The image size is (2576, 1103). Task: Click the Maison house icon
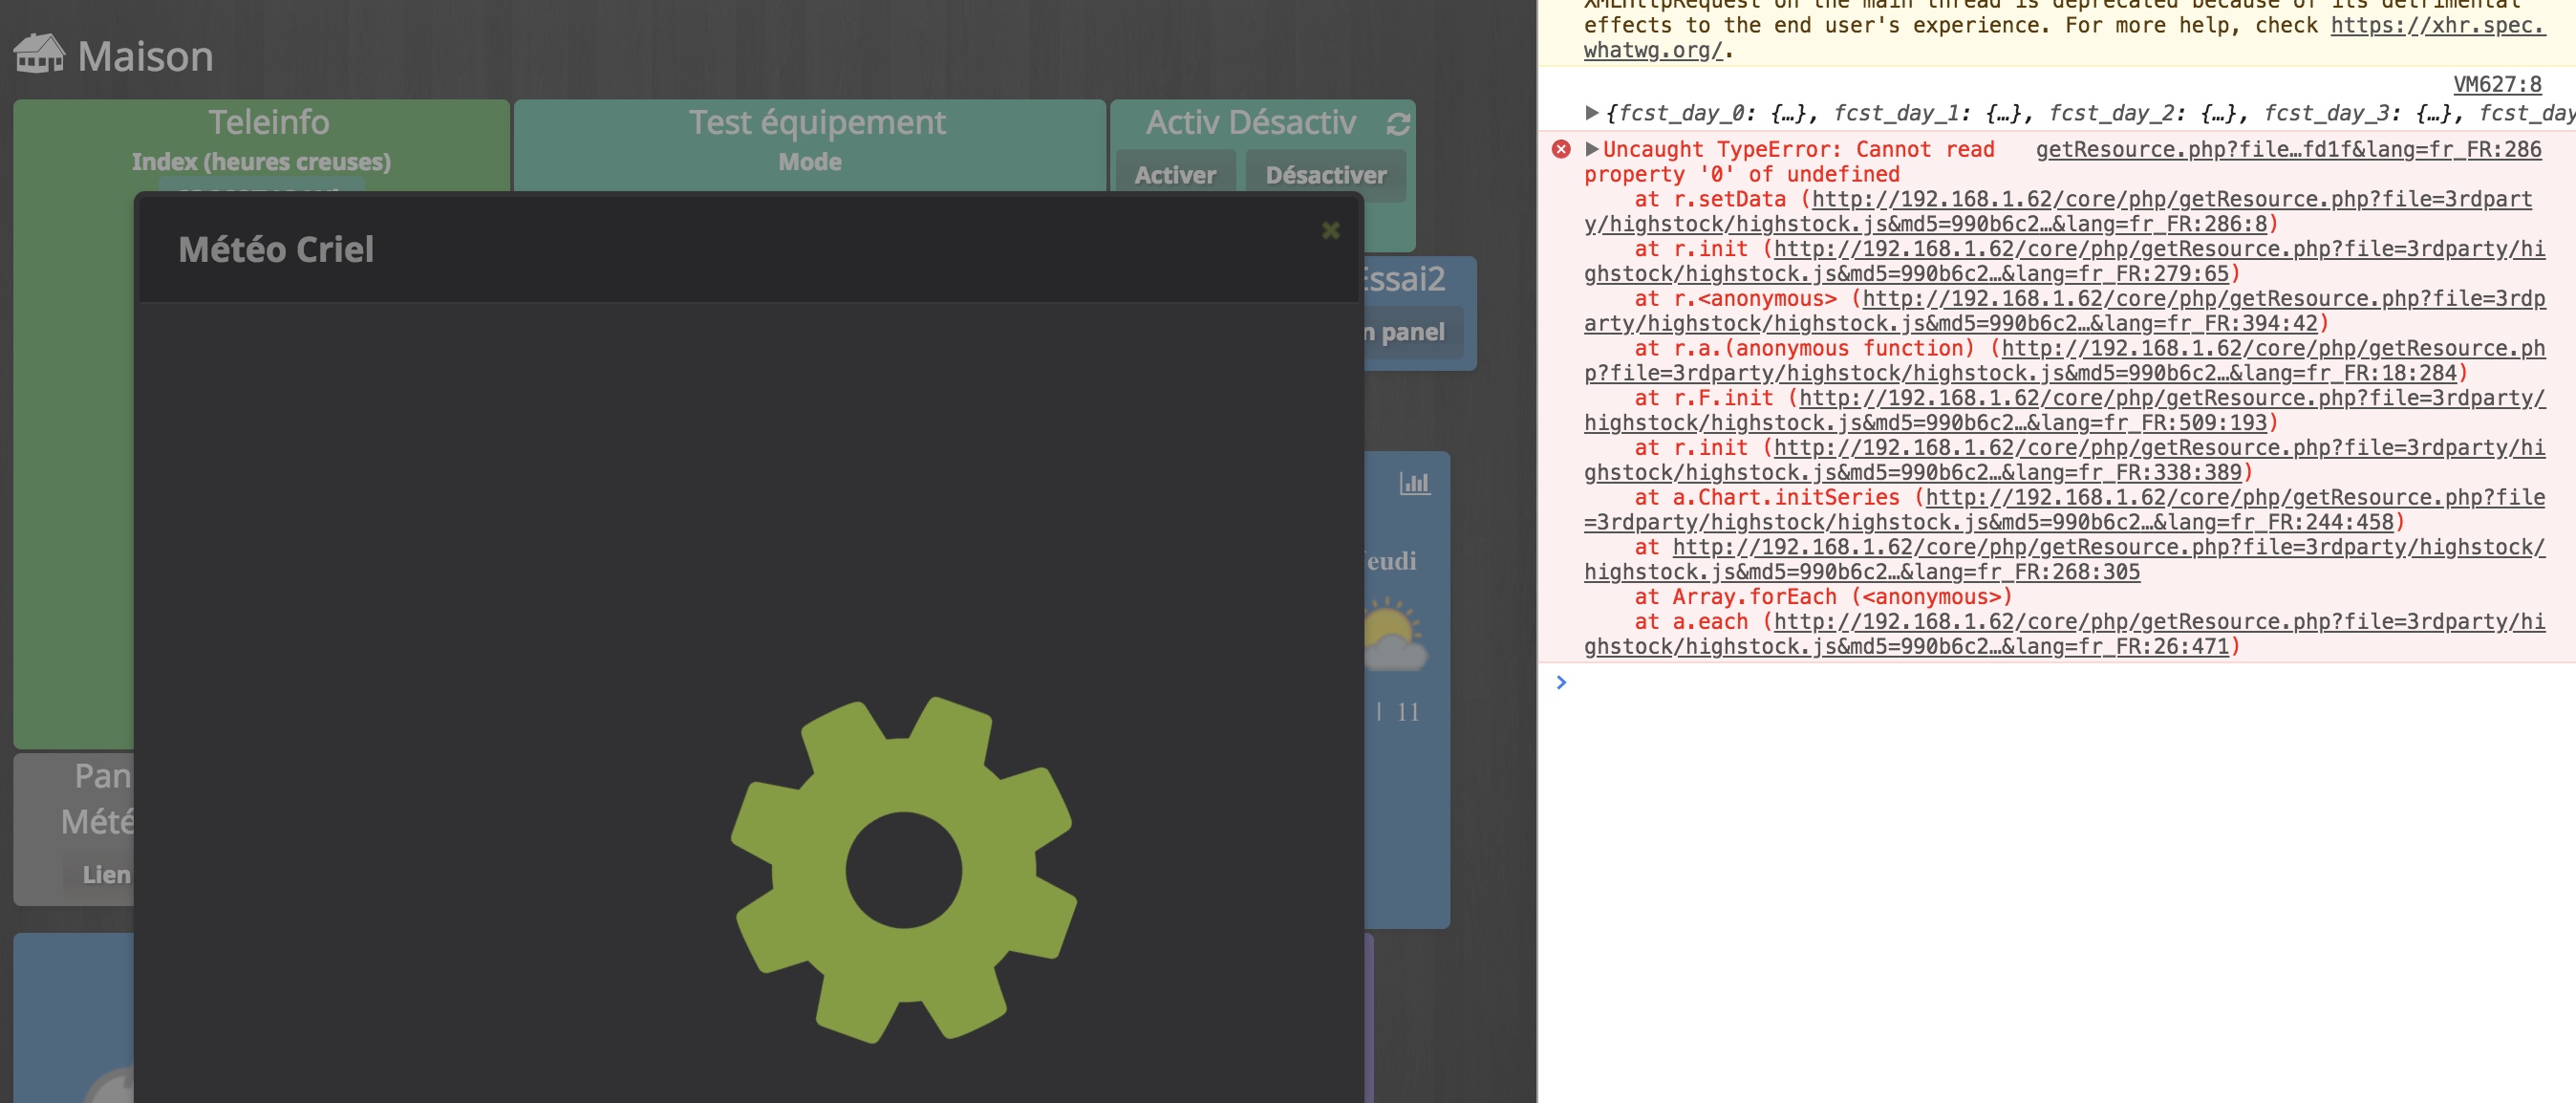[x=39, y=54]
